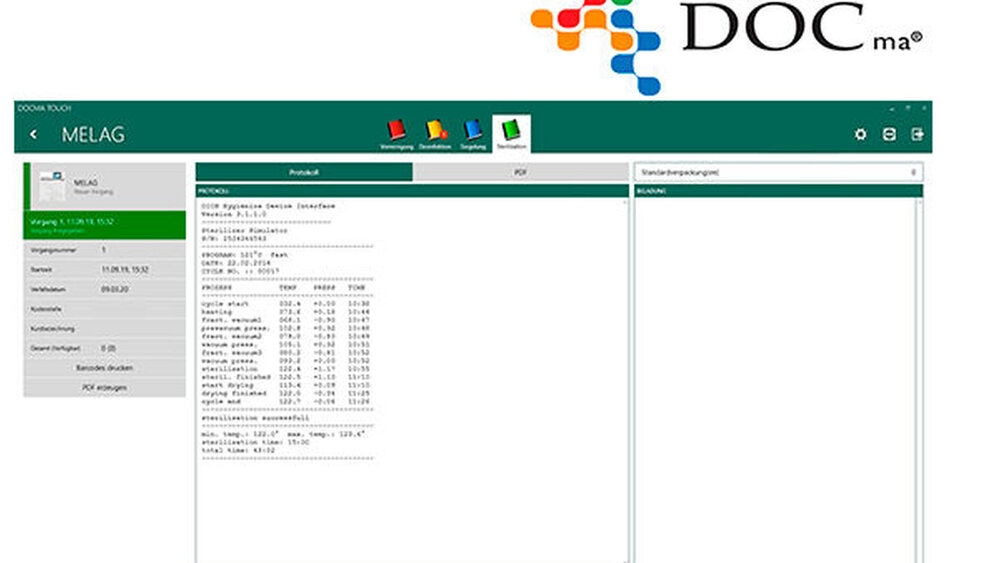The image size is (1000, 563).
Task: Select the green Vorgang 1 entry
Action: click(x=104, y=224)
